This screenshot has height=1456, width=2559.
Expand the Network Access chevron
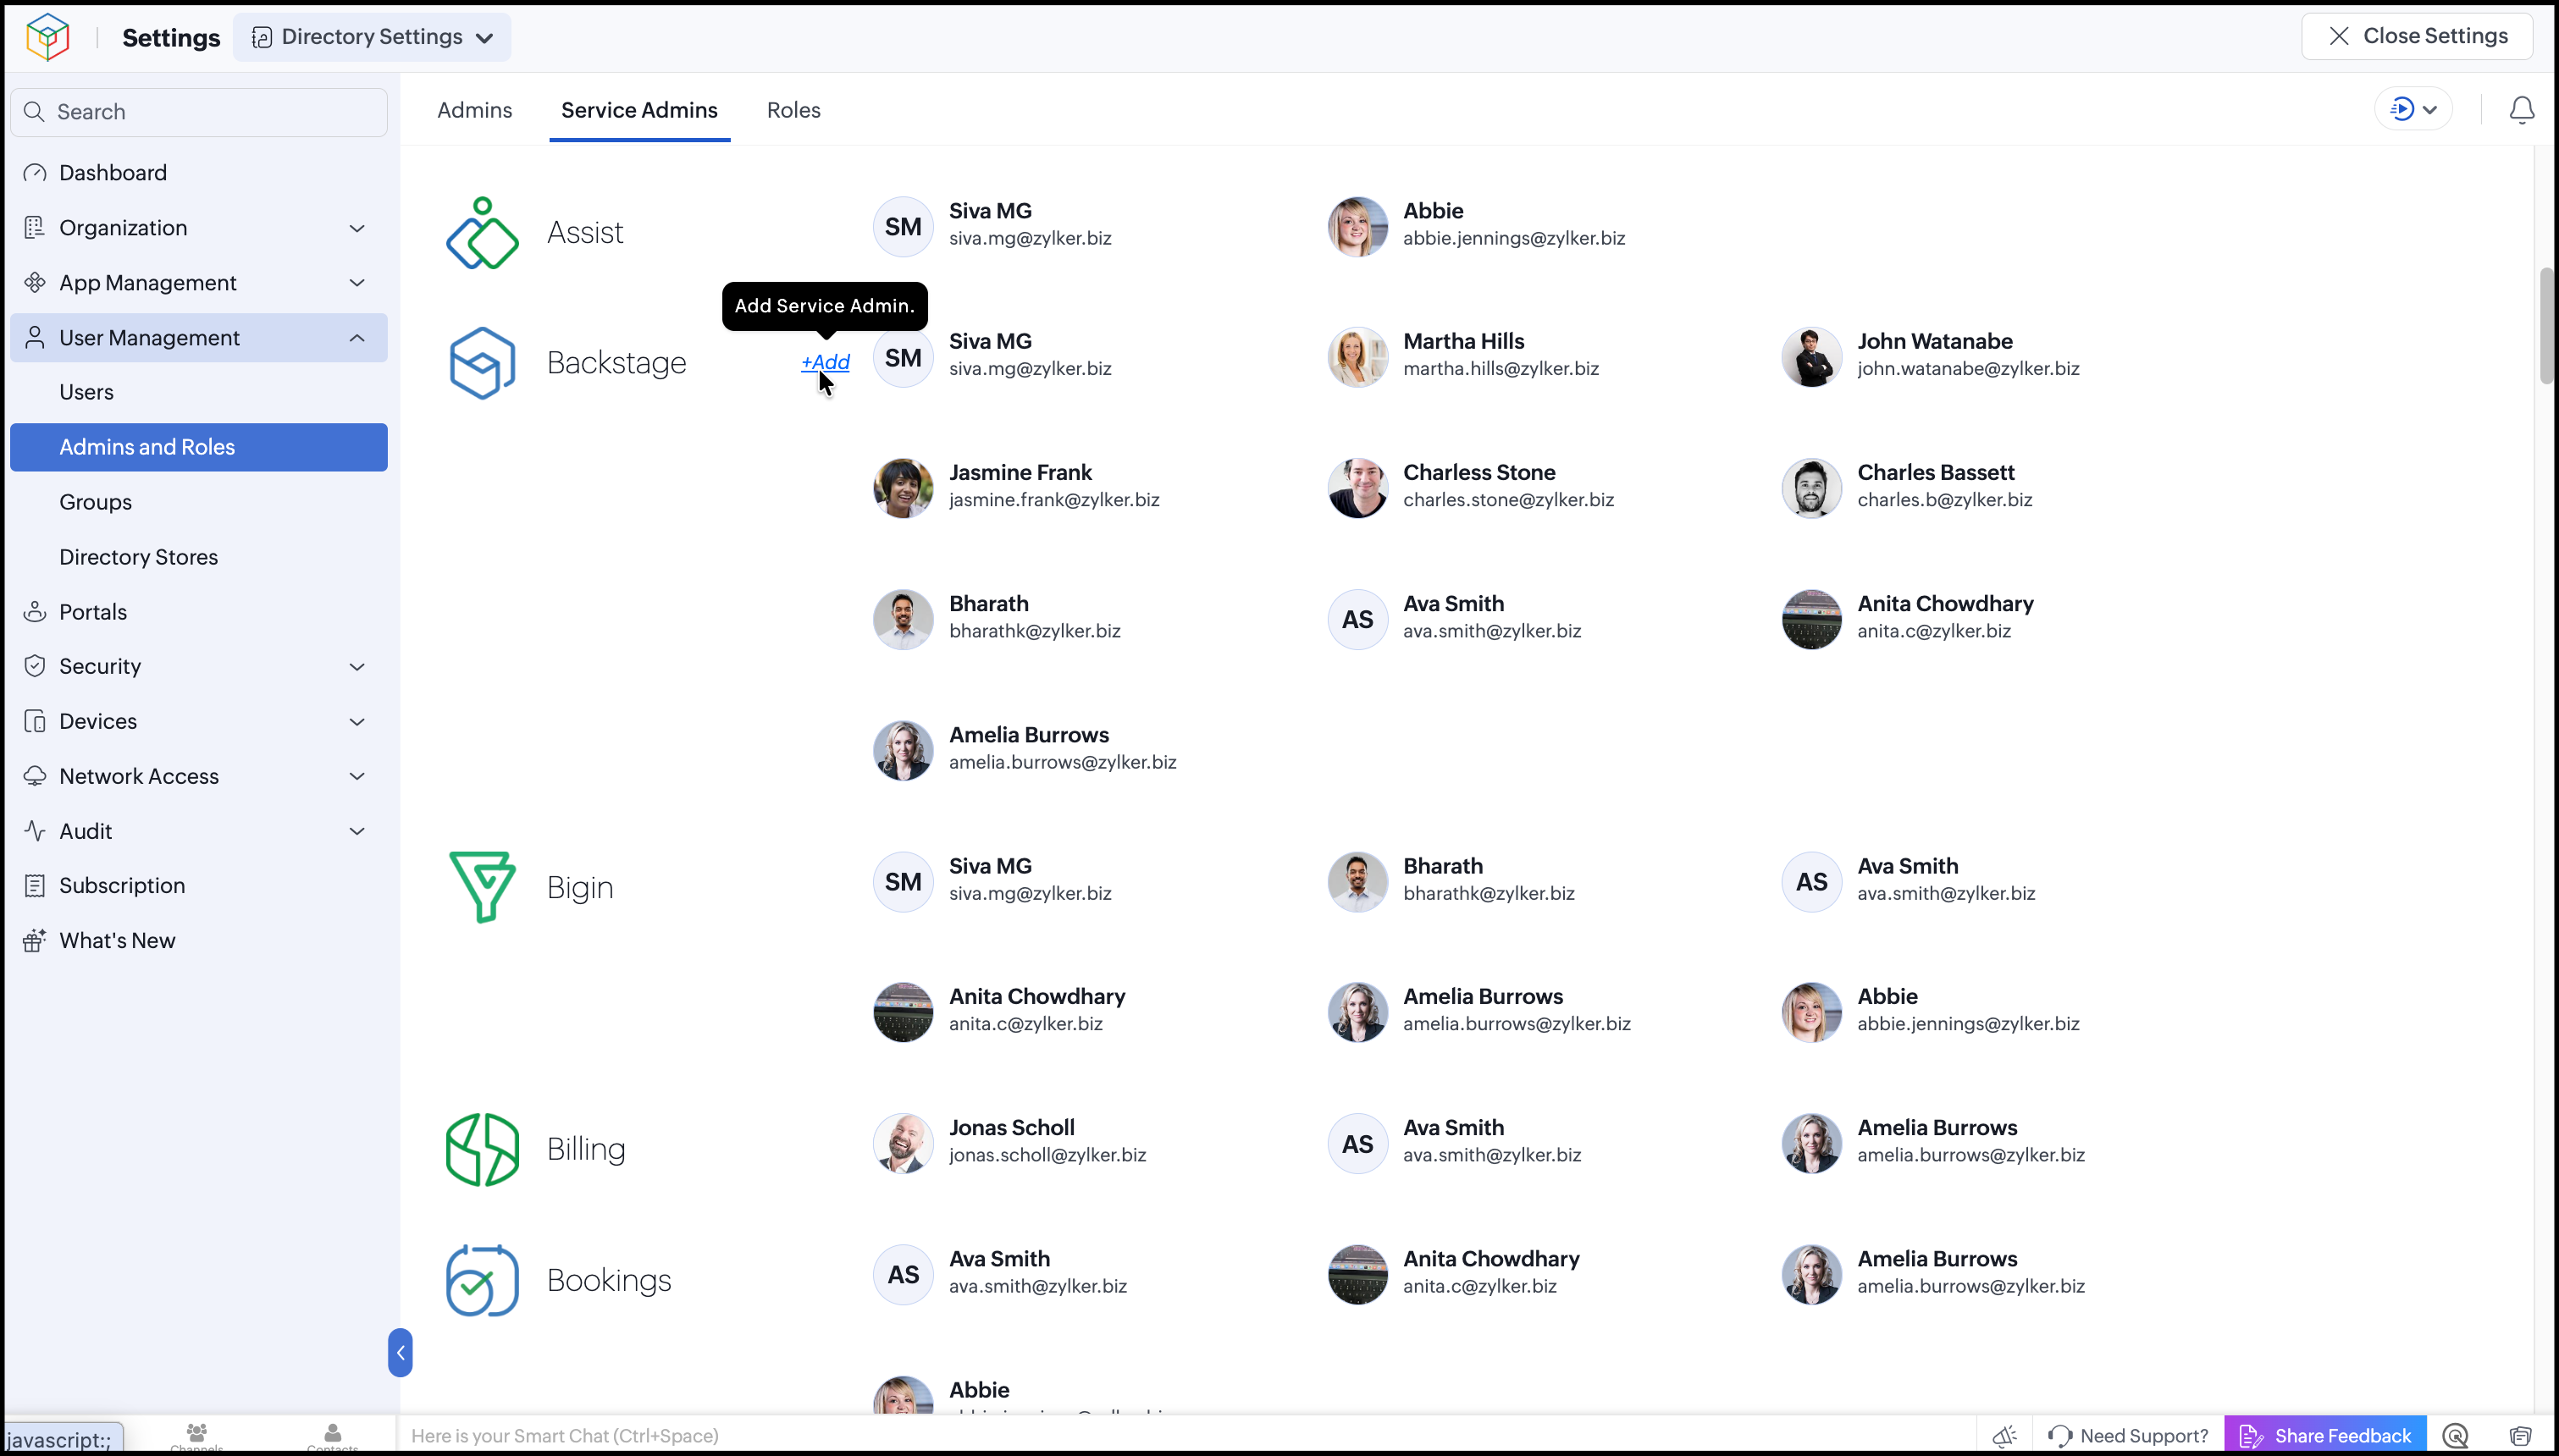pyautogui.click(x=357, y=776)
